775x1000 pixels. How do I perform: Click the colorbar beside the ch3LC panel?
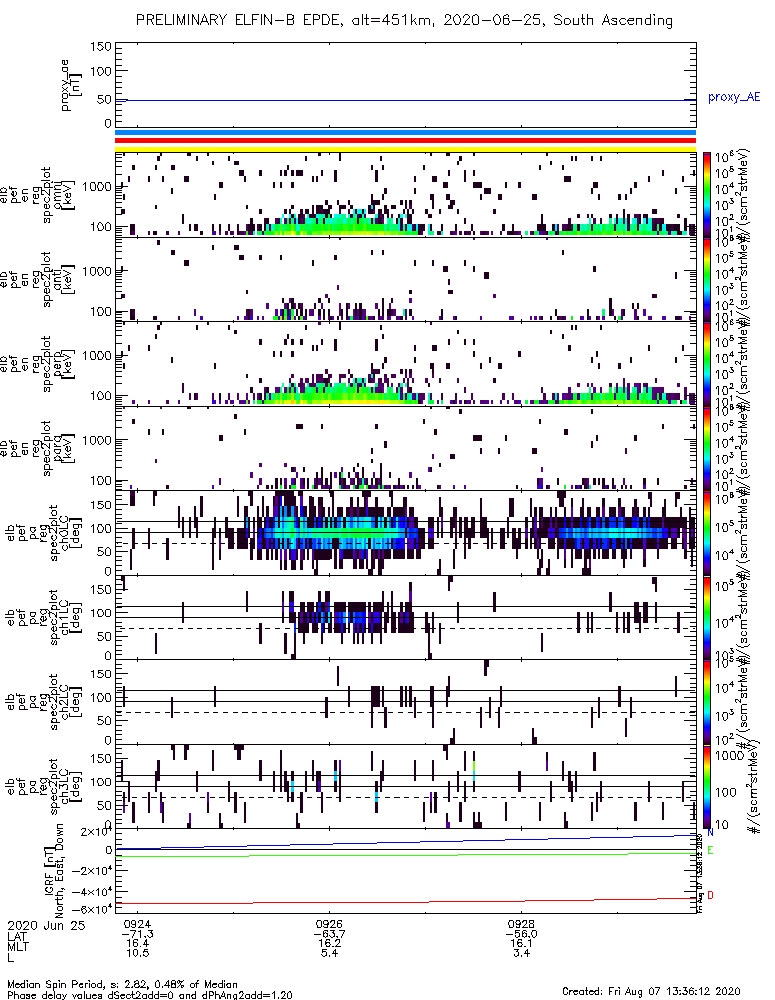pos(706,786)
